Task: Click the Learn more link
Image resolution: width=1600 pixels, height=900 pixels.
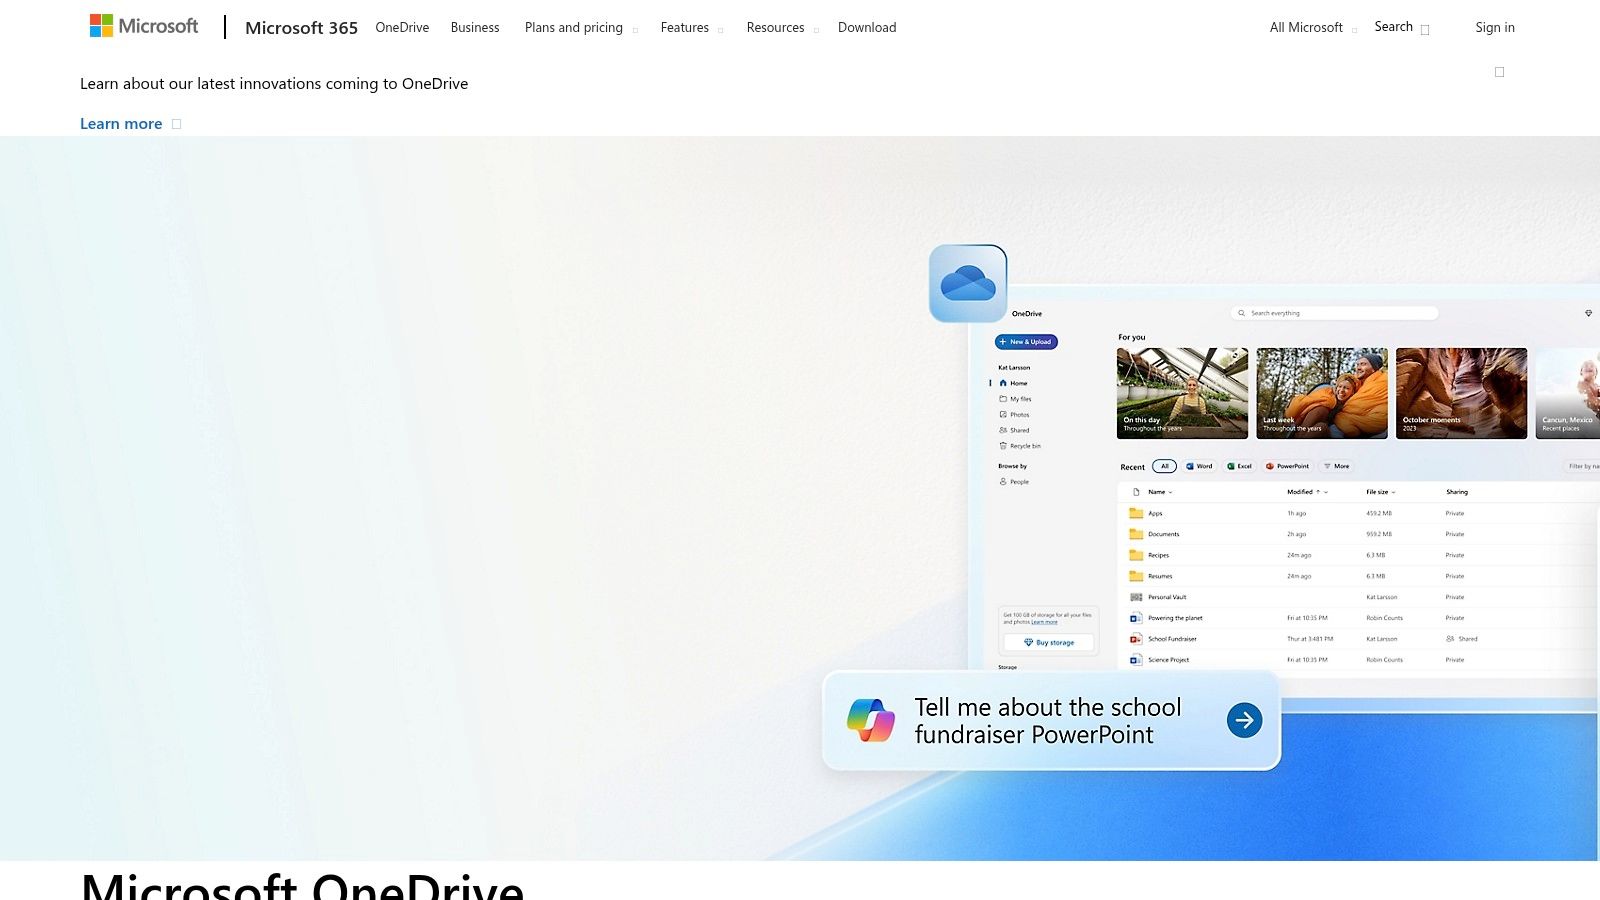Action: [x=130, y=124]
